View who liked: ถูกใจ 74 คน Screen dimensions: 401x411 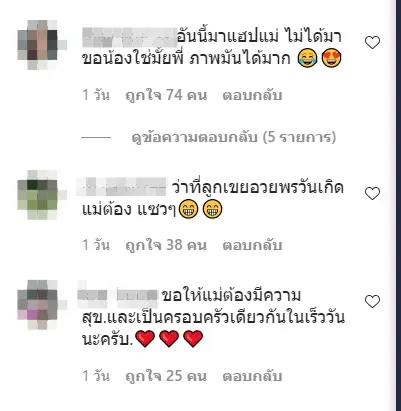(x=166, y=95)
